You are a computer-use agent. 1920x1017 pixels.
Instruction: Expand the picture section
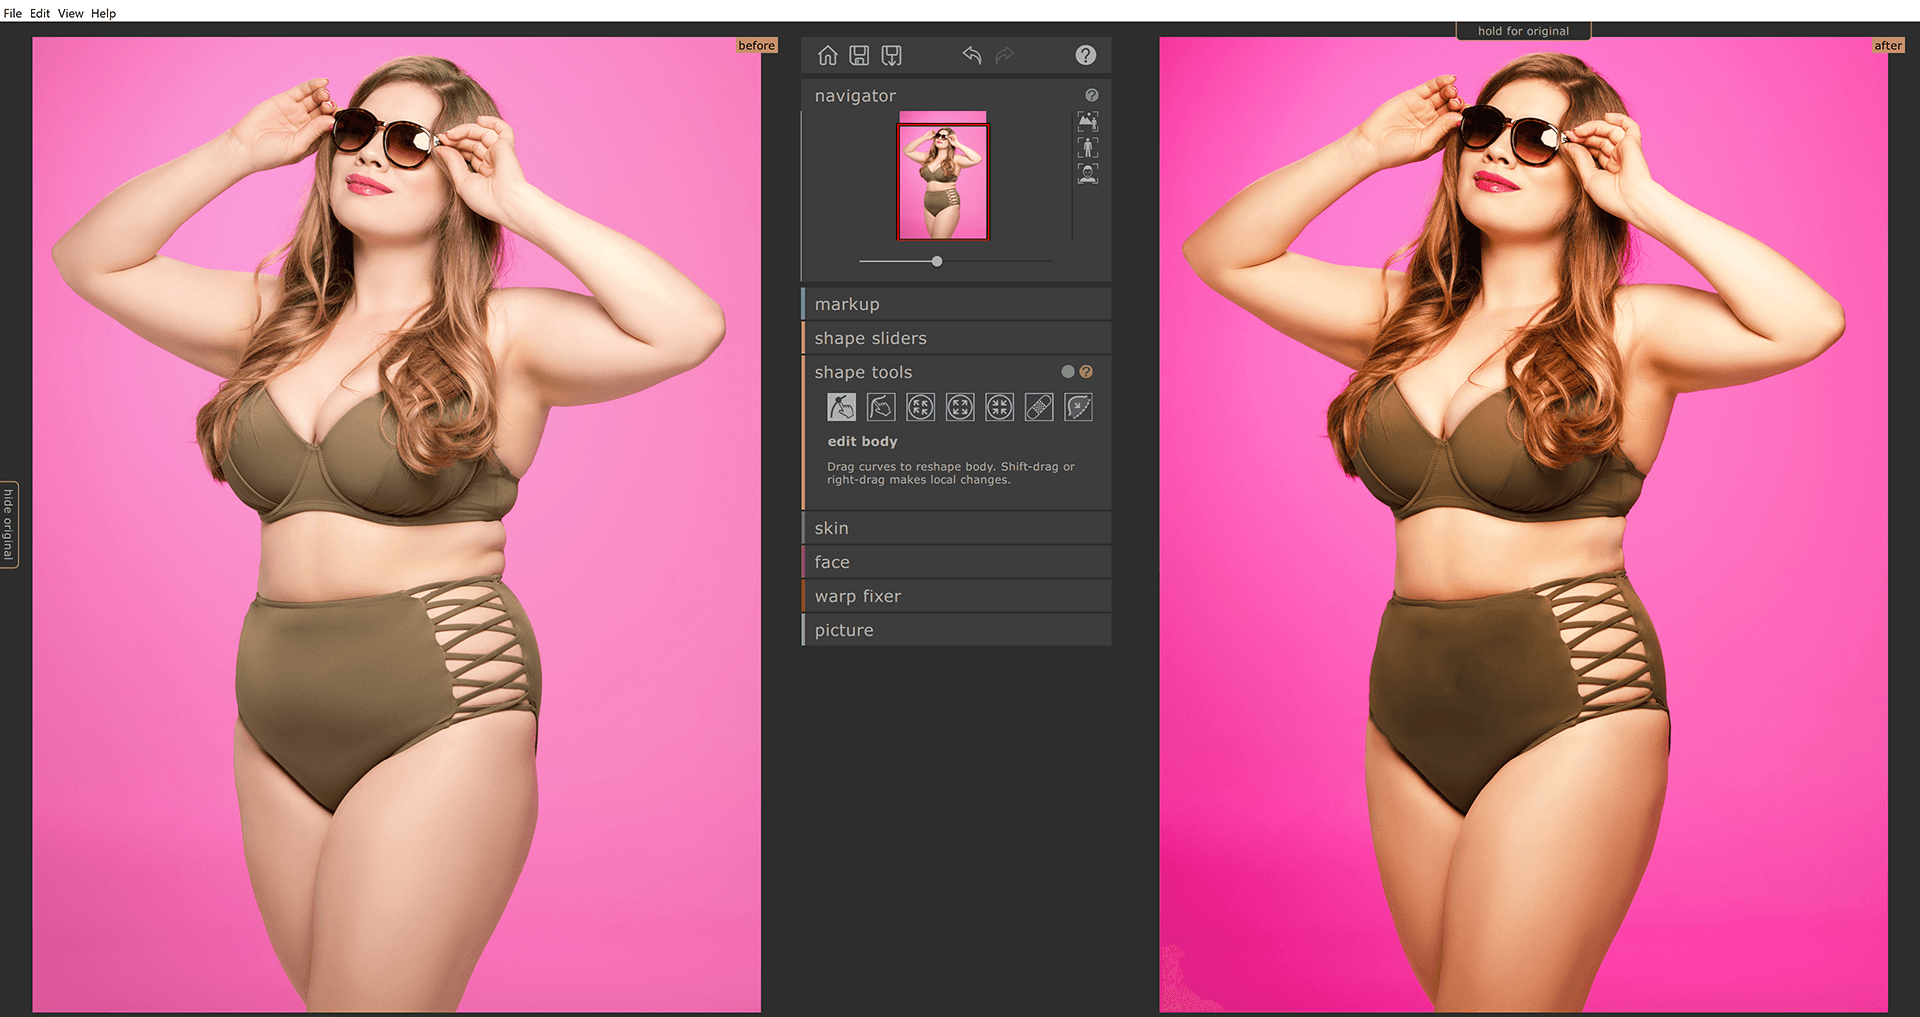click(x=956, y=630)
